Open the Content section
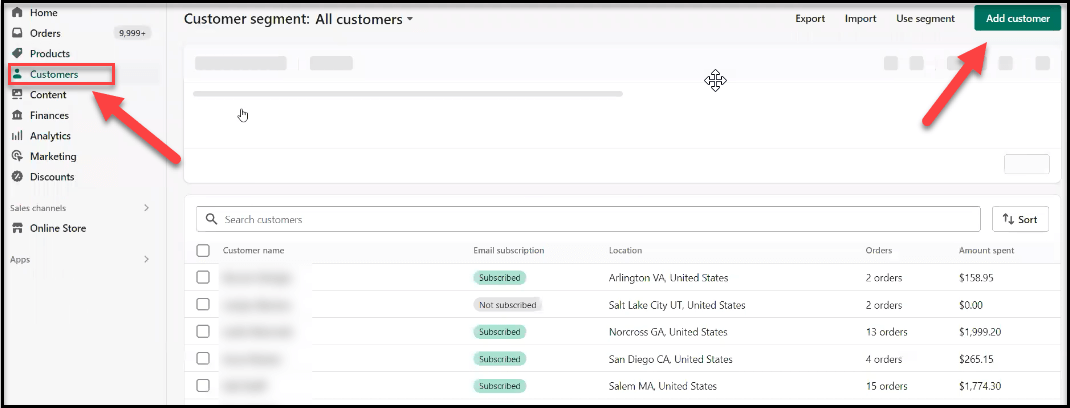This screenshot has width=1070, height=408. [48, 95]
